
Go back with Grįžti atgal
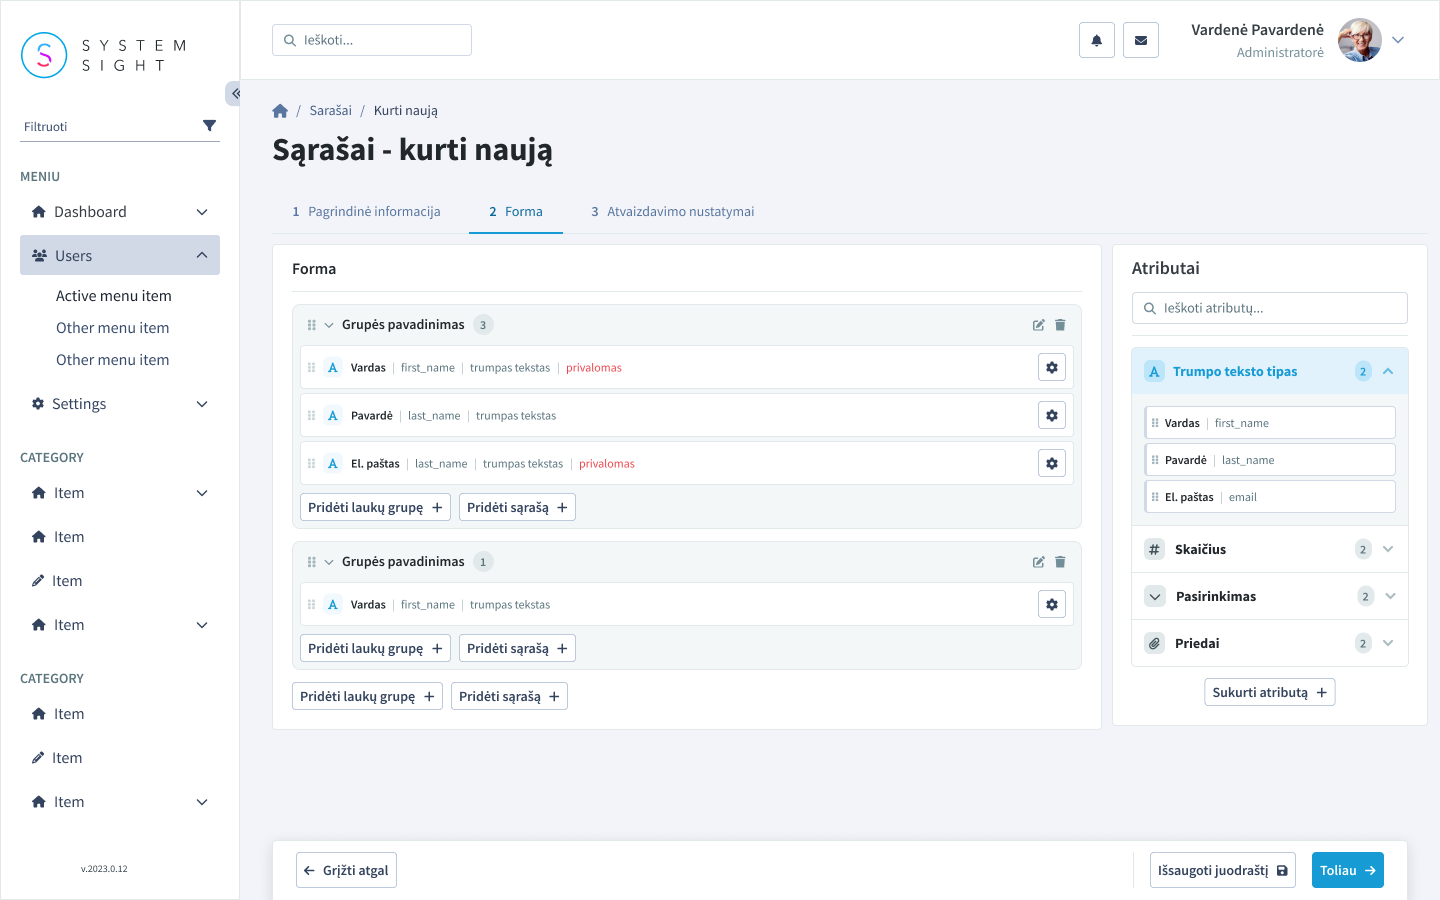point(346,870)
